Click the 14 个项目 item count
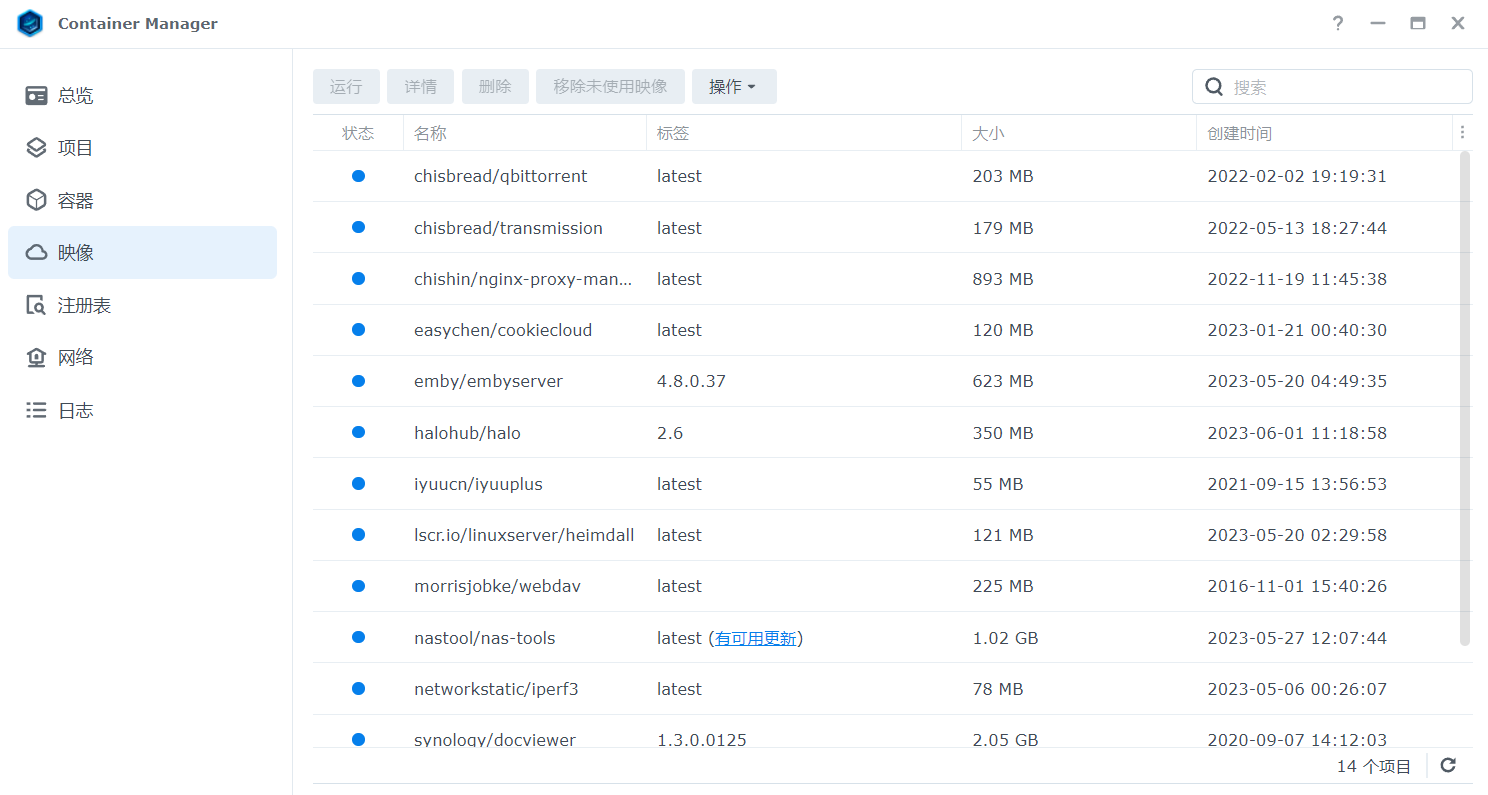Viewport: 1488px width, 795px height. pyautogui.click(x=1374, y=767)
